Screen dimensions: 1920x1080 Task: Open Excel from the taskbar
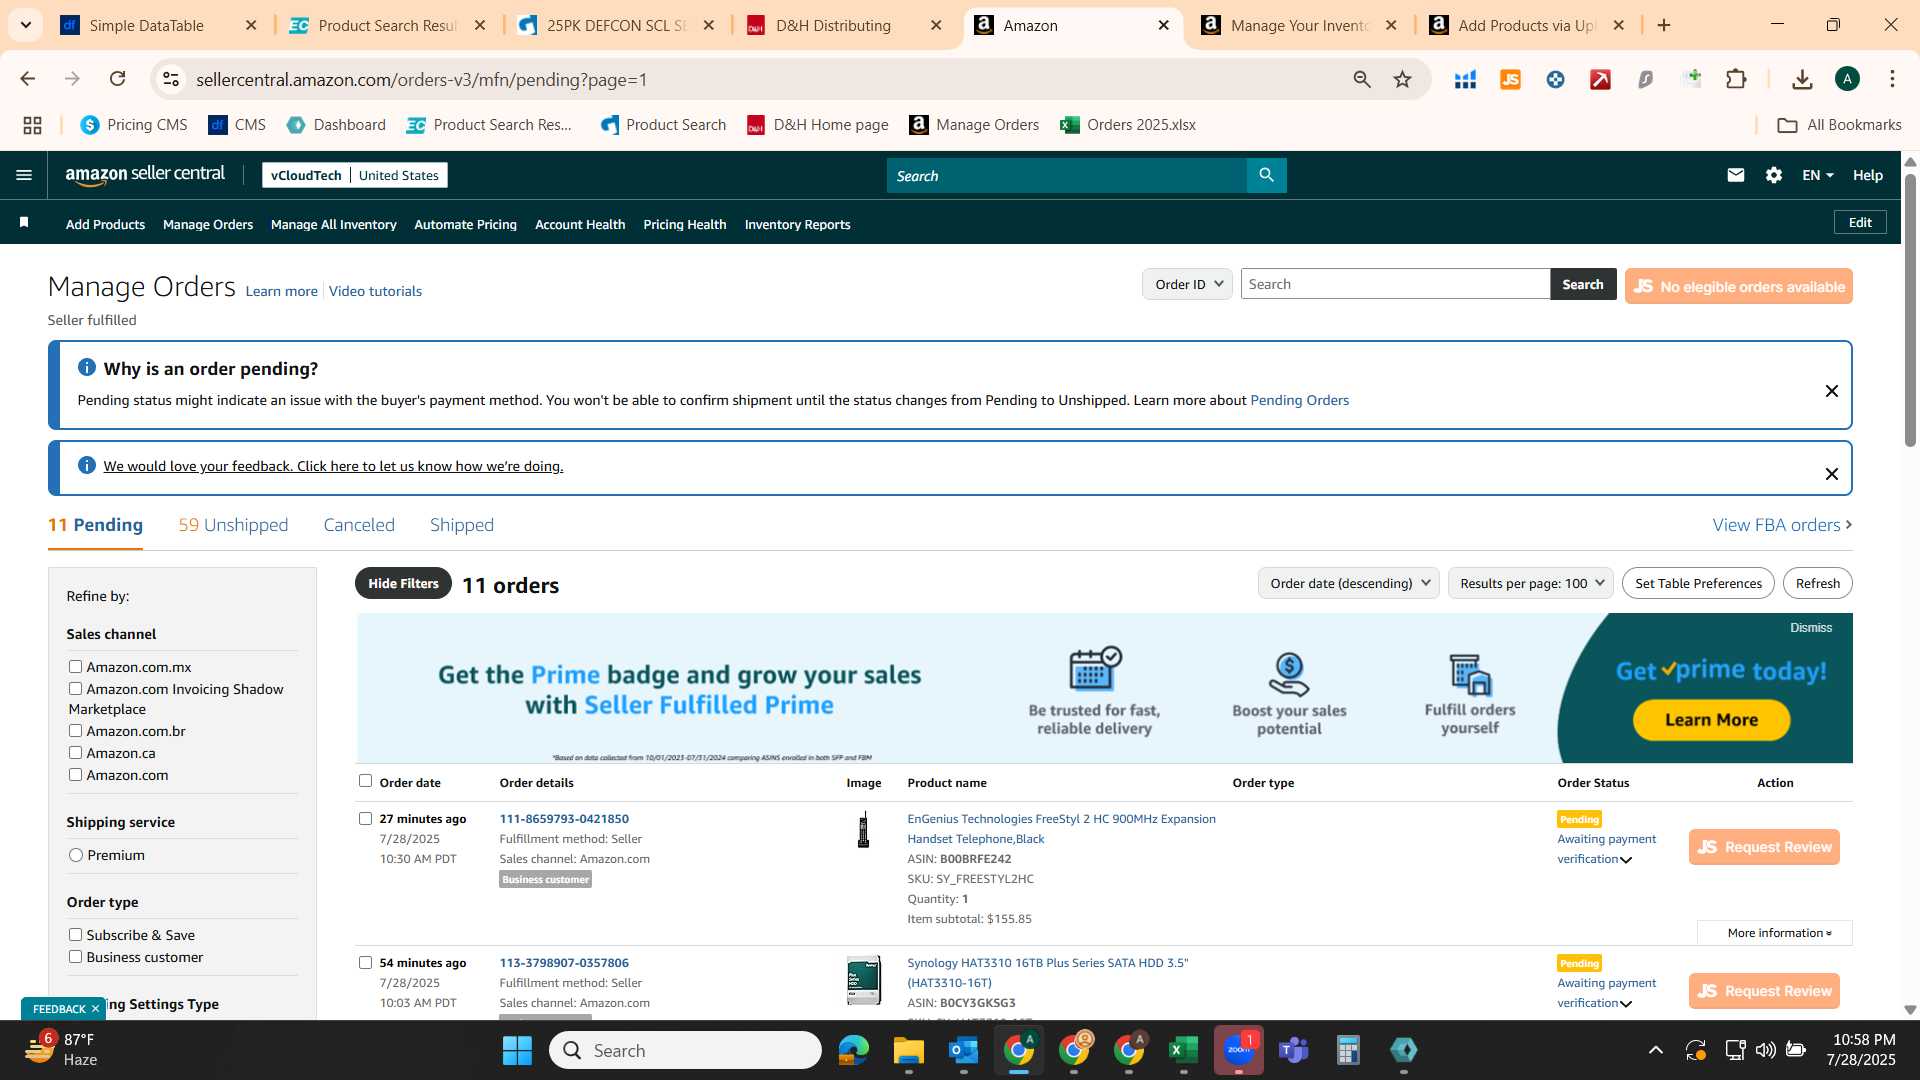tap(1183, 1050)
